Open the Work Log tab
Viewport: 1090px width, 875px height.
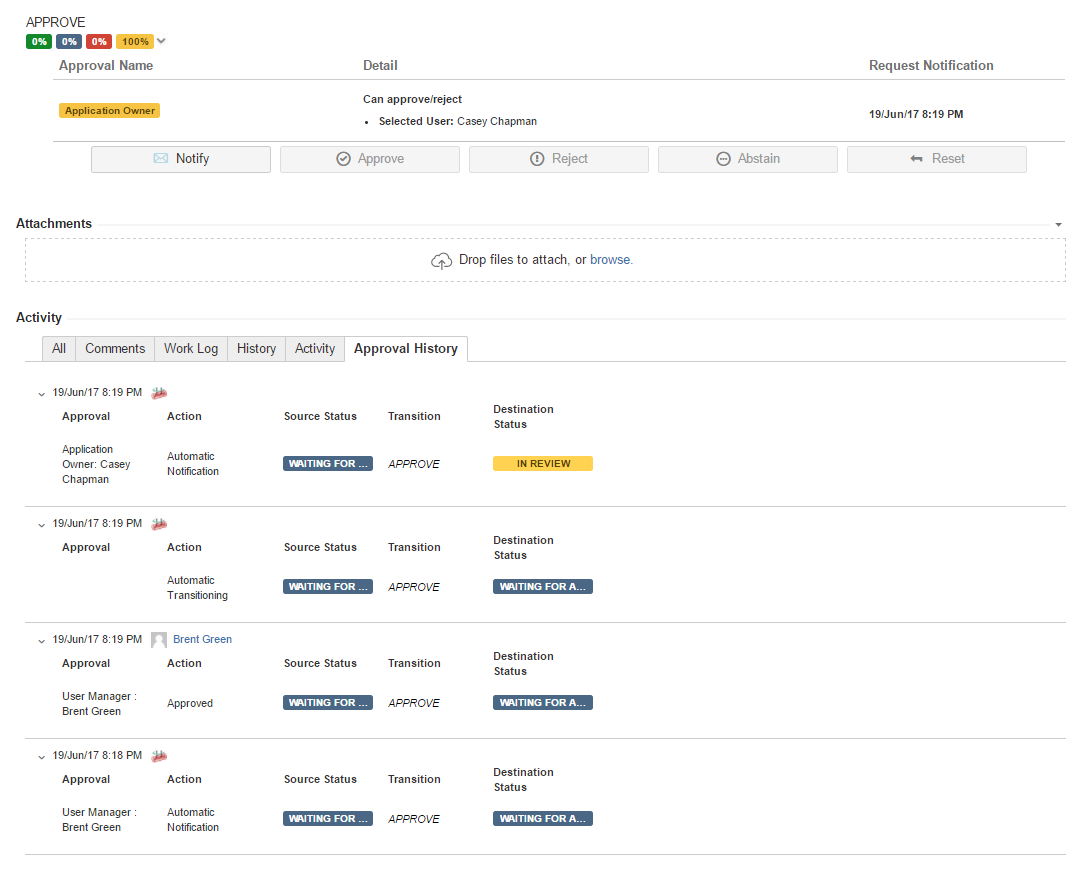[x=191, y=349]
